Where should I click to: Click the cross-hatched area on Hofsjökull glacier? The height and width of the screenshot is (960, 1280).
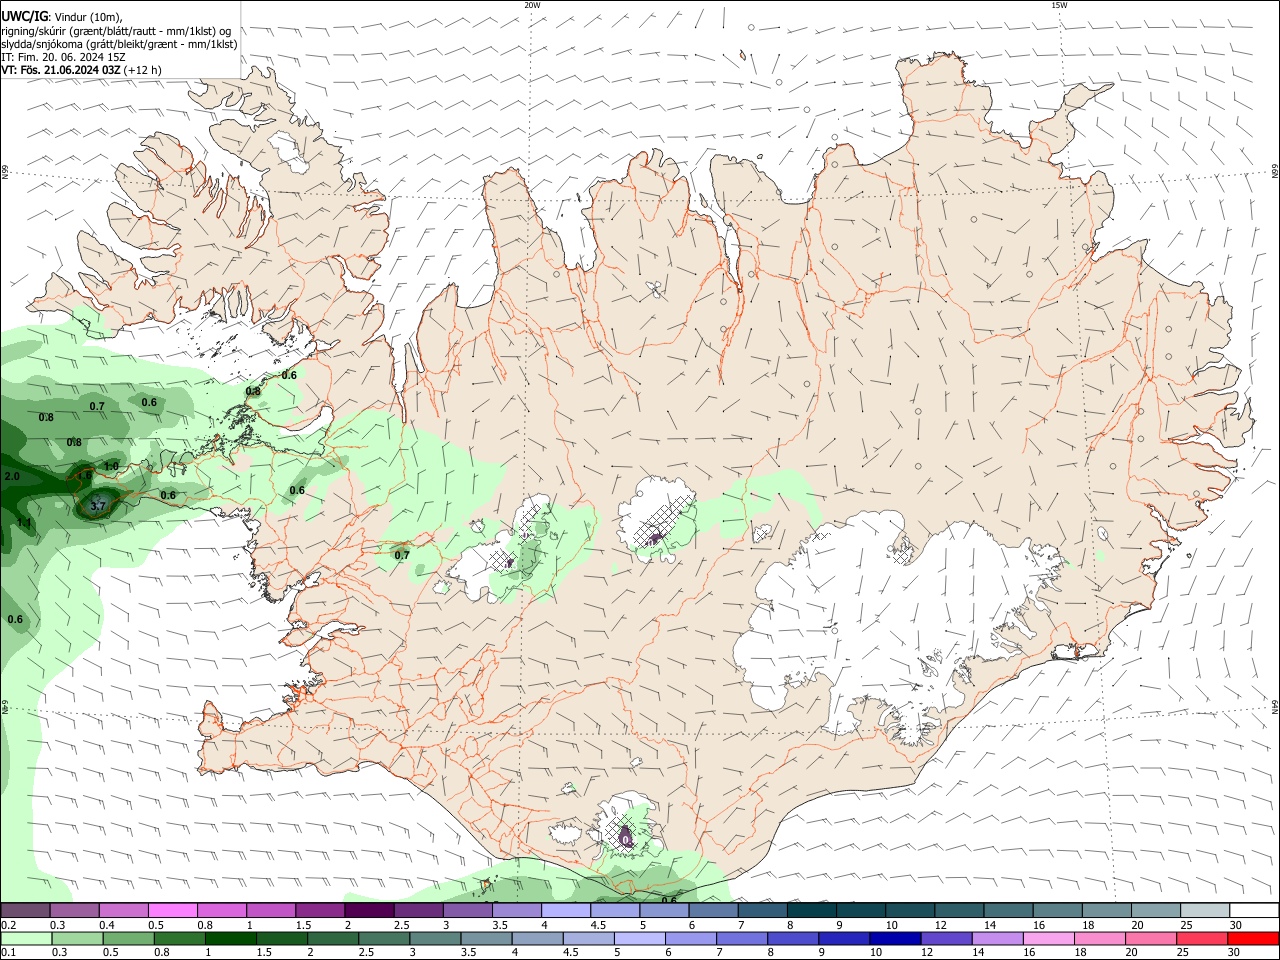pos(663,520)
